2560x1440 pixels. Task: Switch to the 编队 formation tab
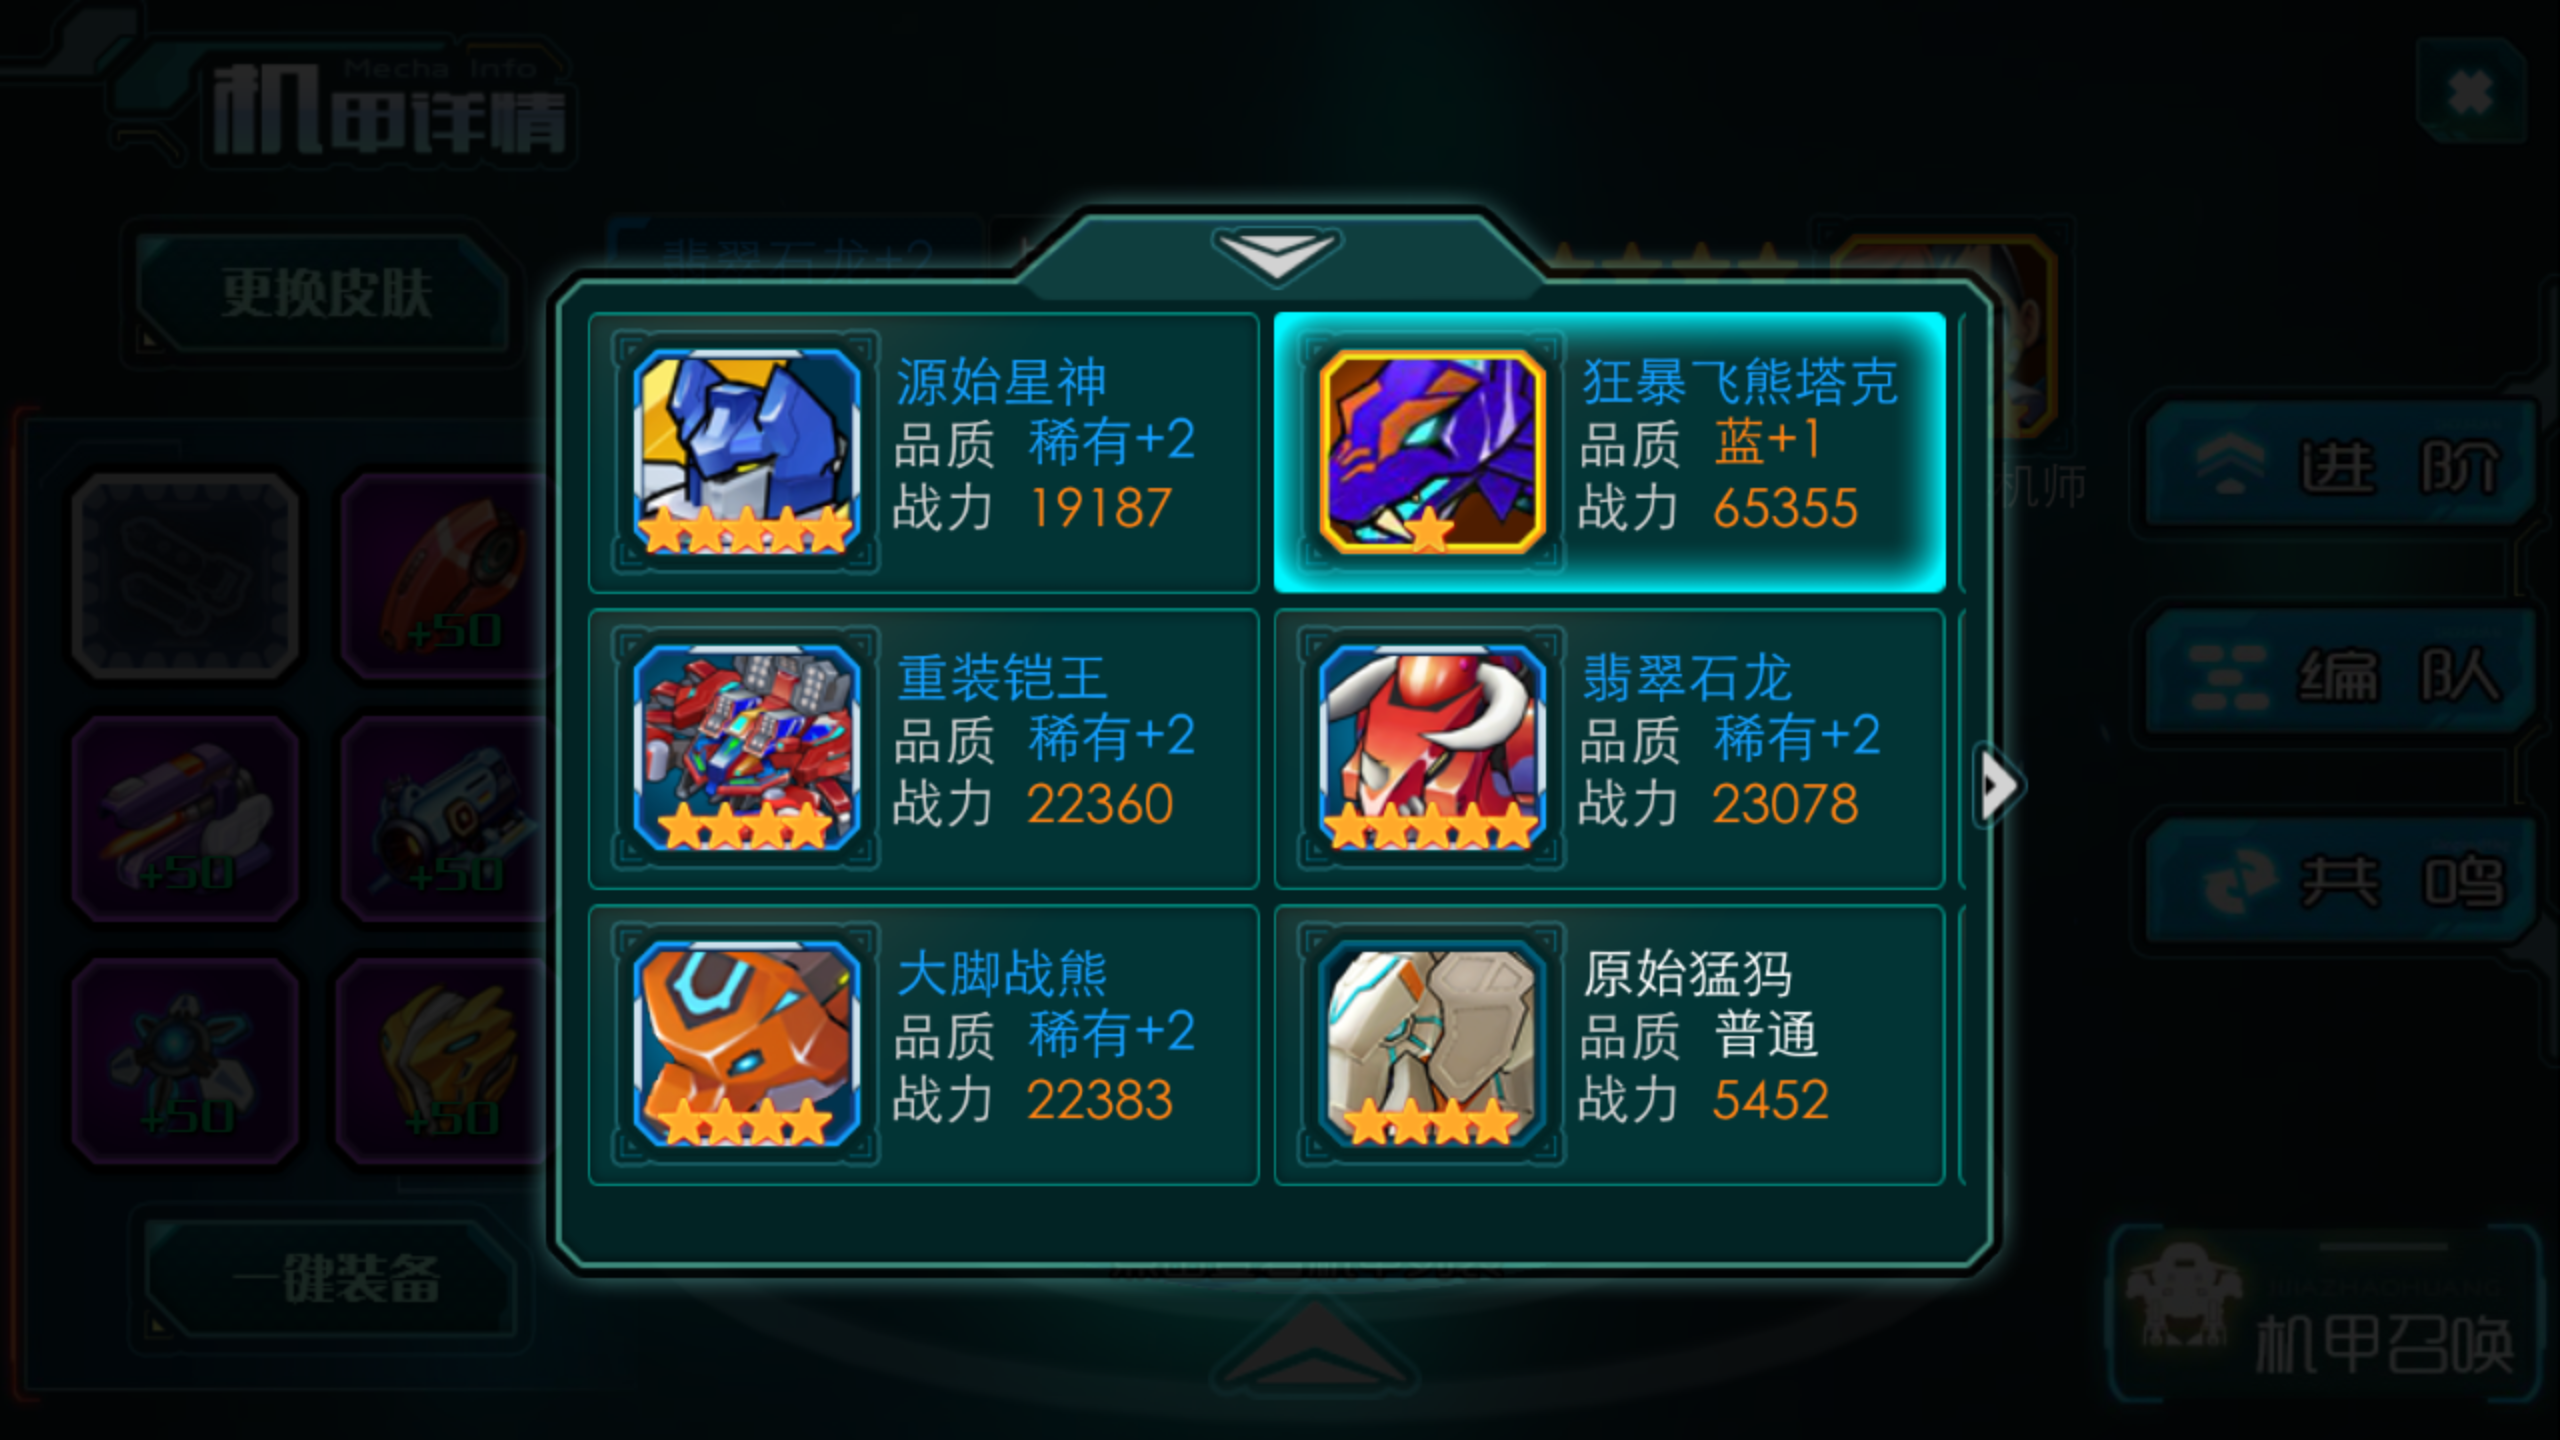pos(2340,674)
